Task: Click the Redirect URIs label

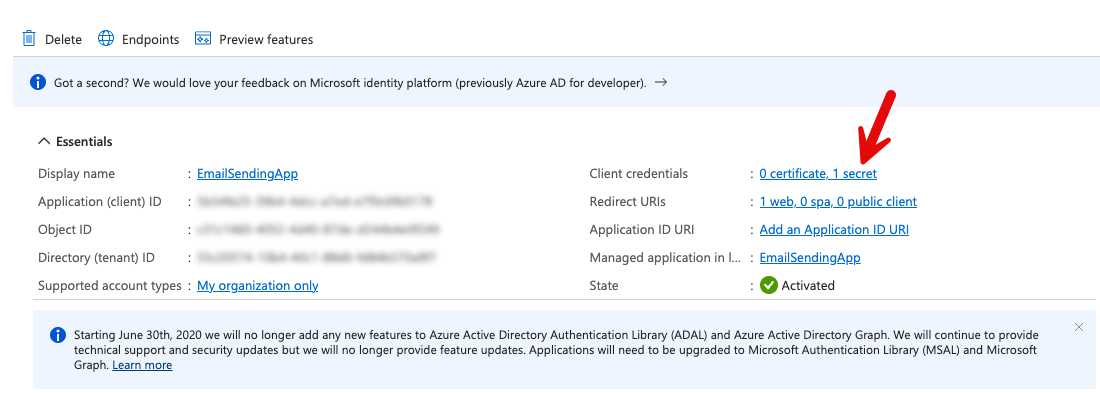Action: click(627, 202)
